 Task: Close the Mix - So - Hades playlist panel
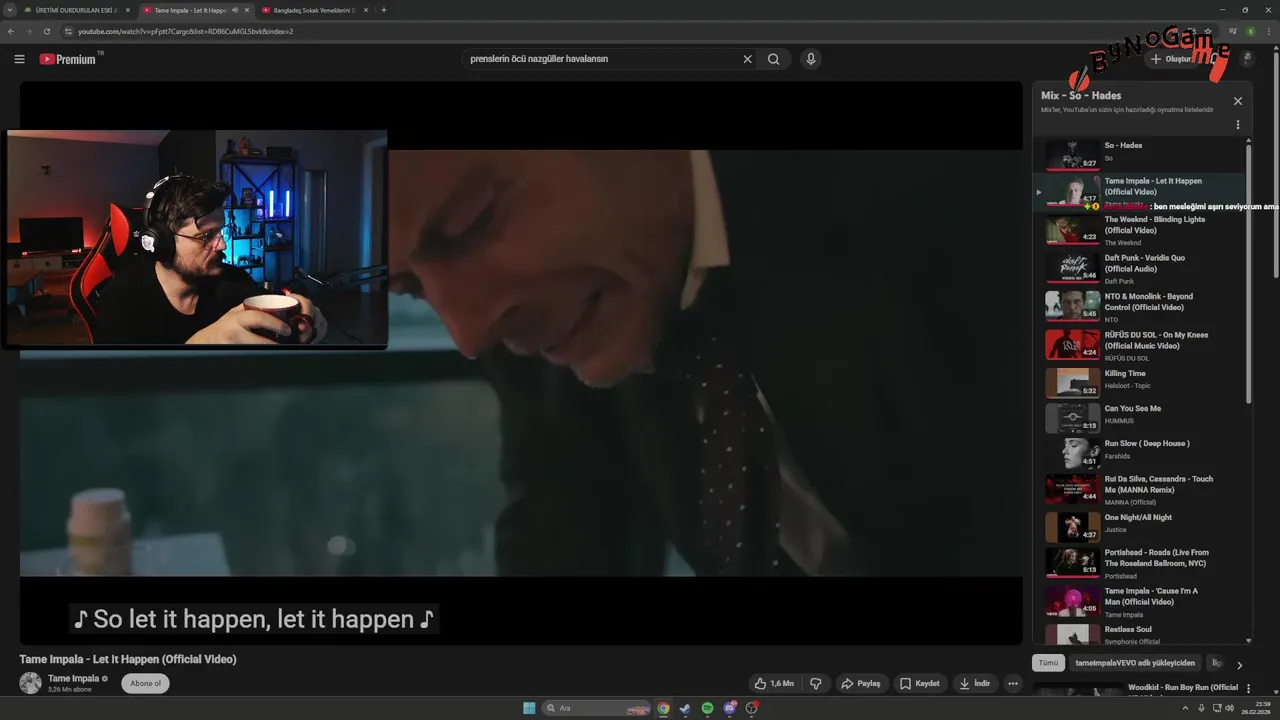click(x=1238, y=101)
